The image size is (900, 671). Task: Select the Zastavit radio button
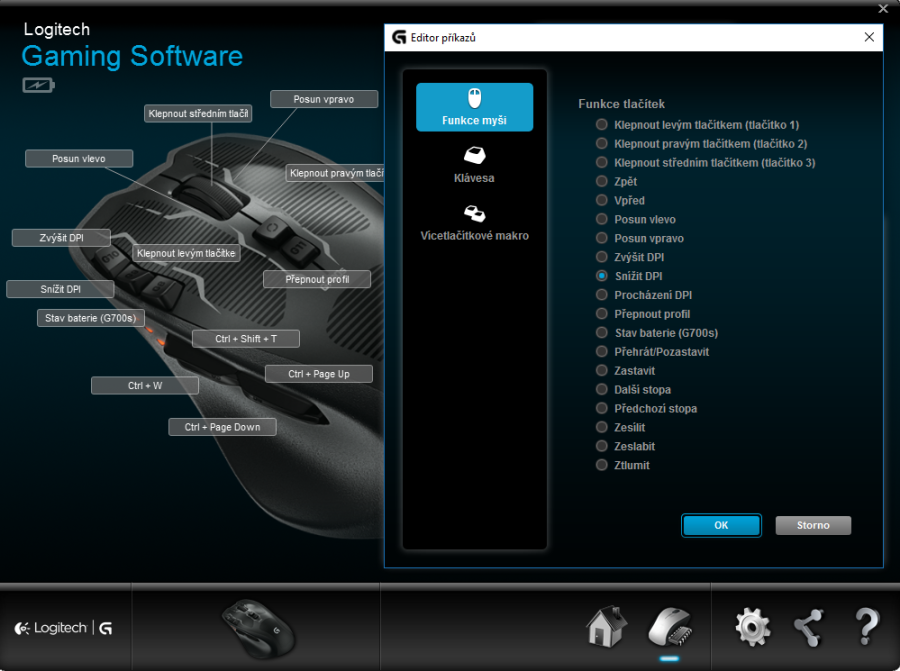point(602,371)
